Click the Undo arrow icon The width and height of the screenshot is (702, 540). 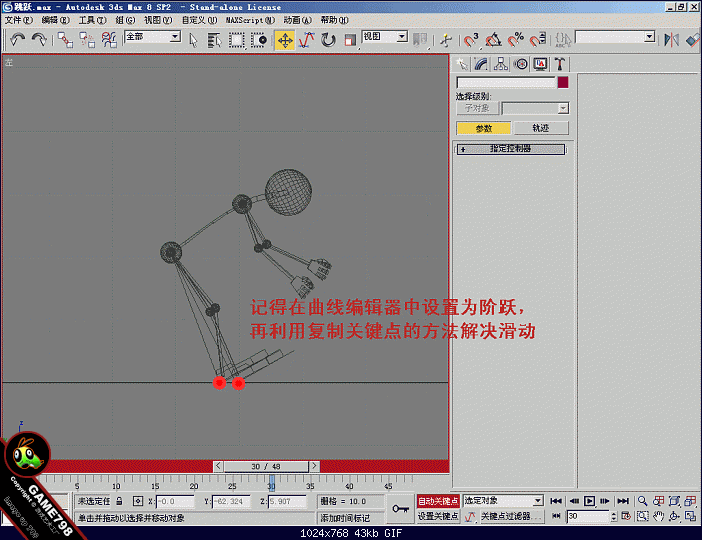point(17,40)
